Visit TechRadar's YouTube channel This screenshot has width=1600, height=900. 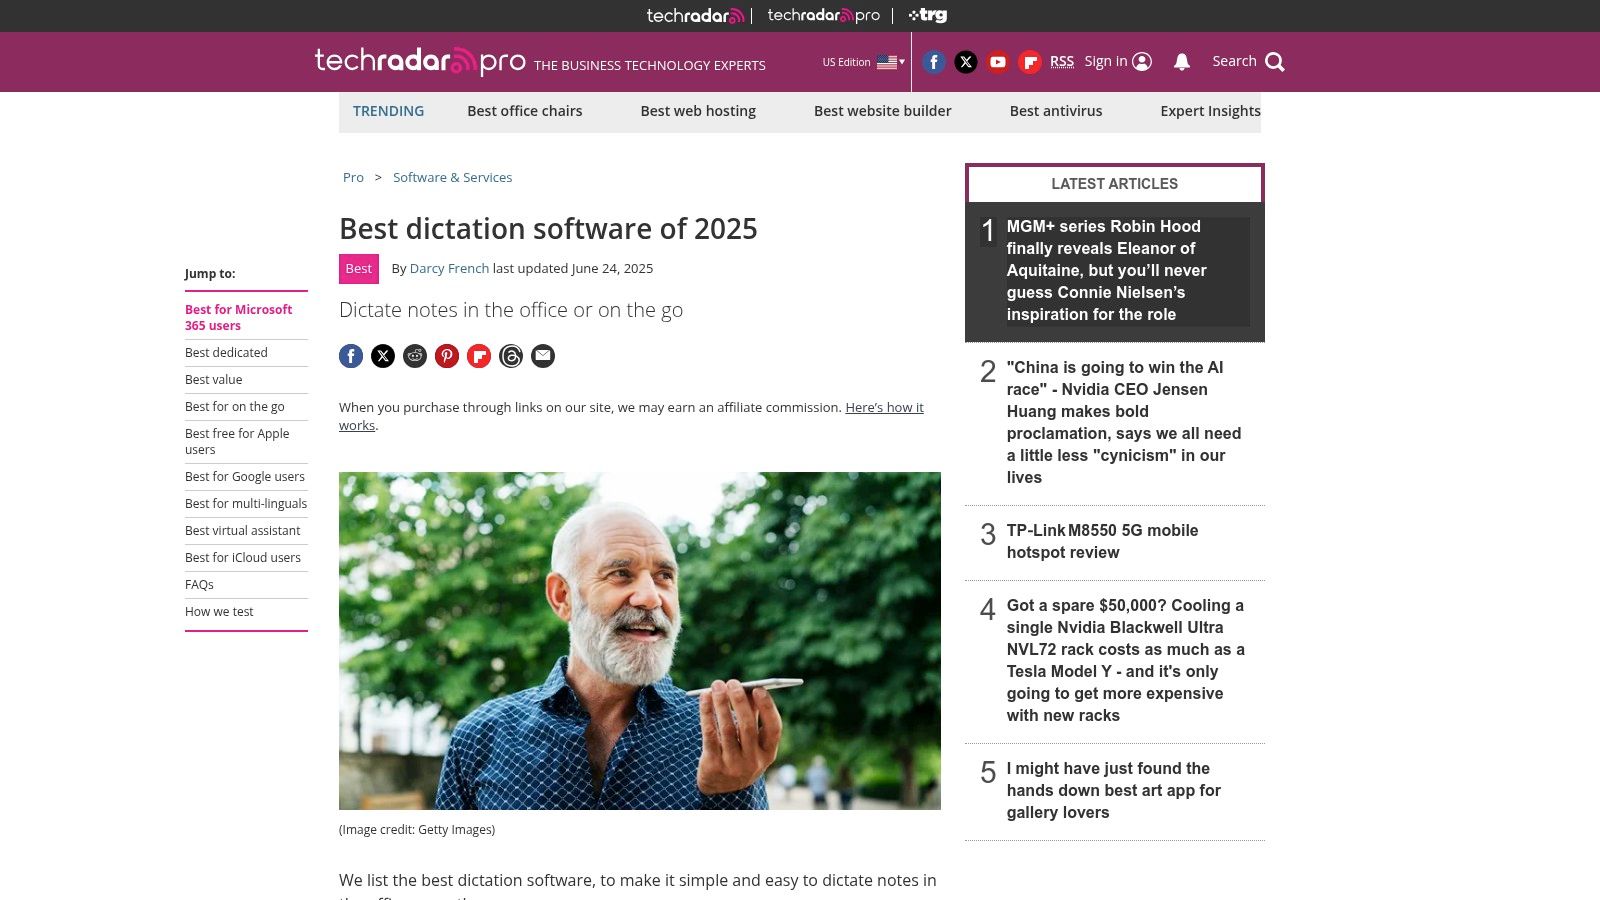(x=997, y=61)
